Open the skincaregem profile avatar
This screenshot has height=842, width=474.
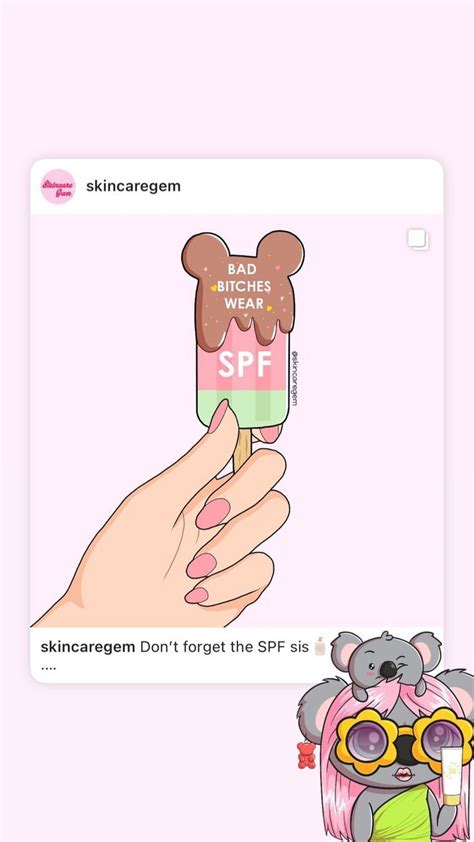tap(57, 186)
